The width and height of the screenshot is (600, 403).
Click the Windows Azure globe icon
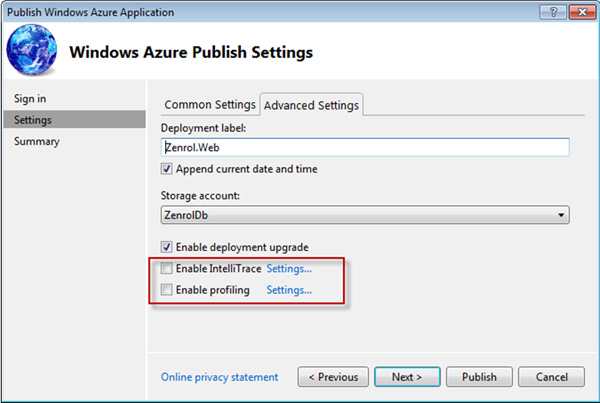coord(35,50)
